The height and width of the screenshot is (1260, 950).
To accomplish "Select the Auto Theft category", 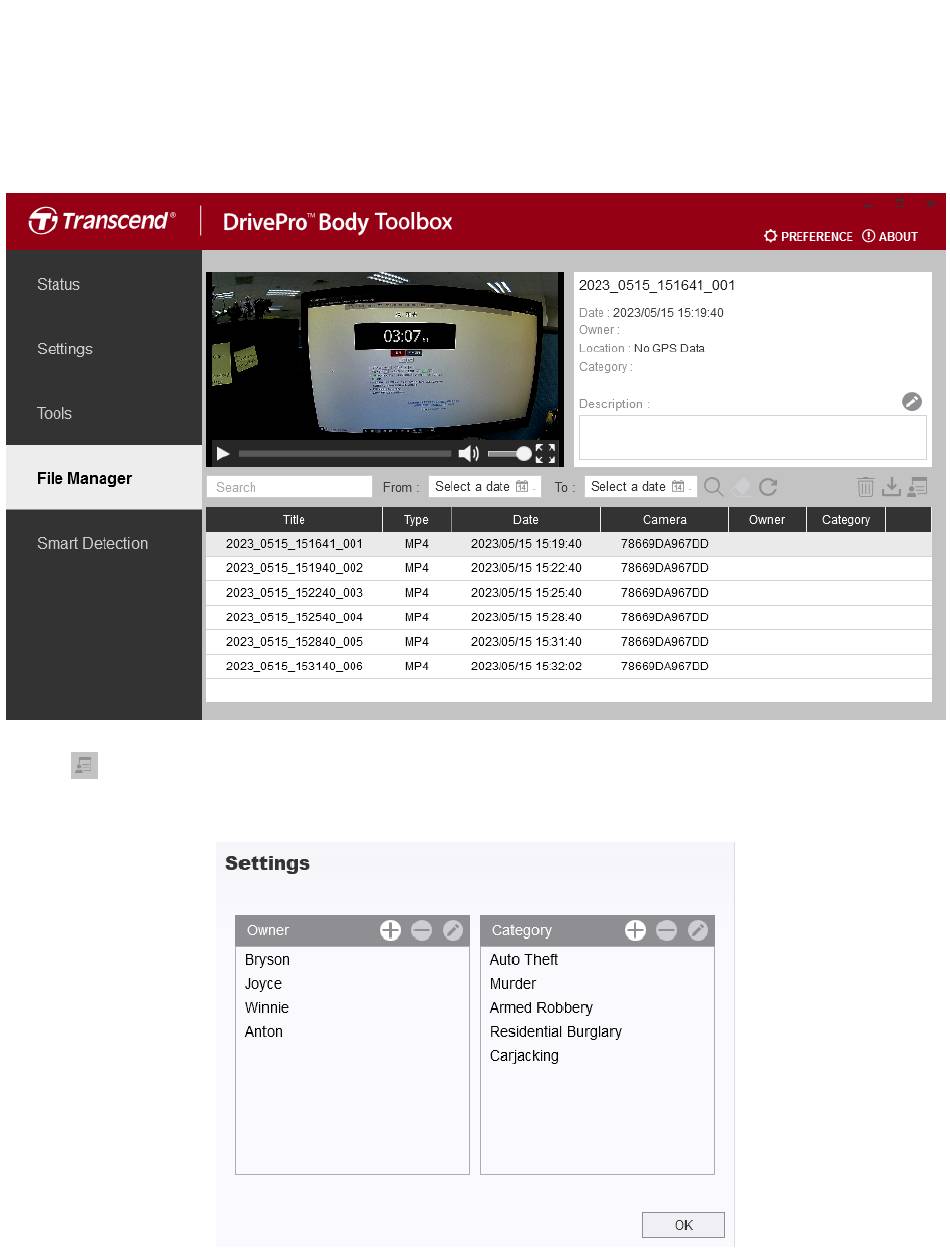I will pos(524,960).
